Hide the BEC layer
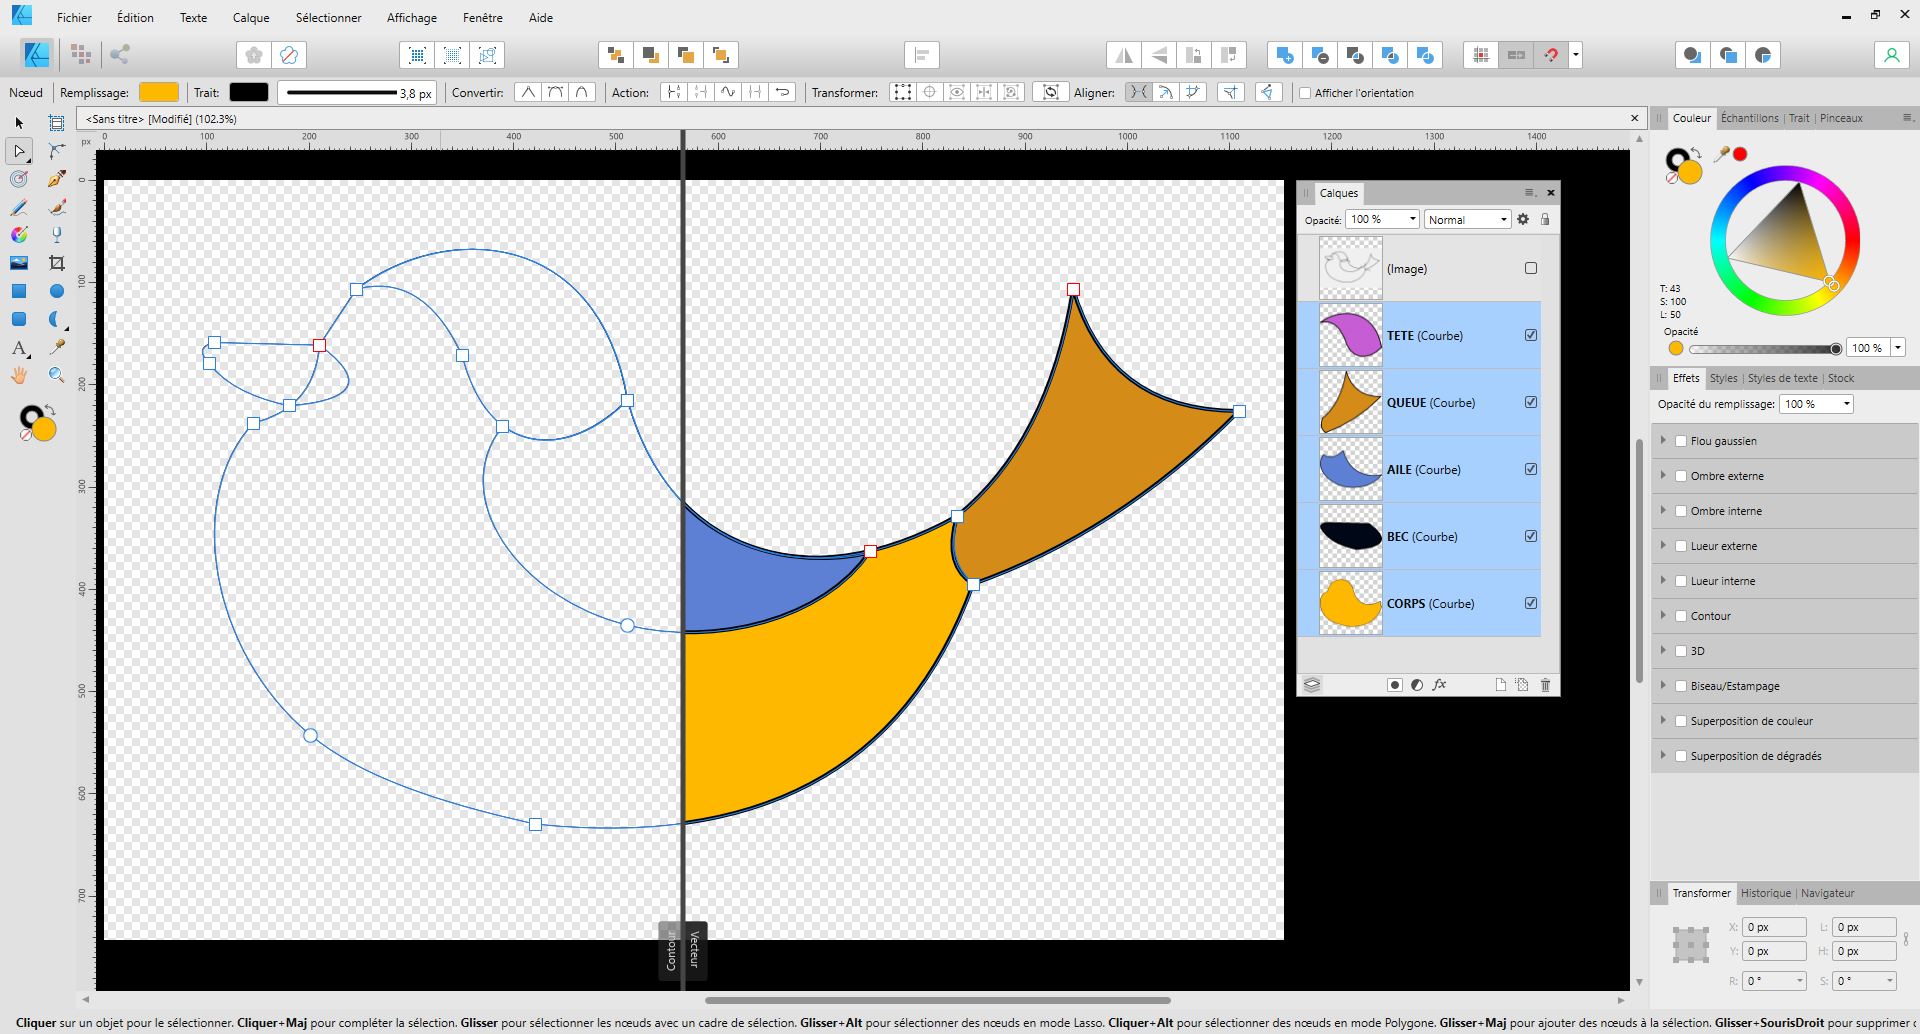The height and width of the screenshot is (1034, 1920). [1531, 536]
